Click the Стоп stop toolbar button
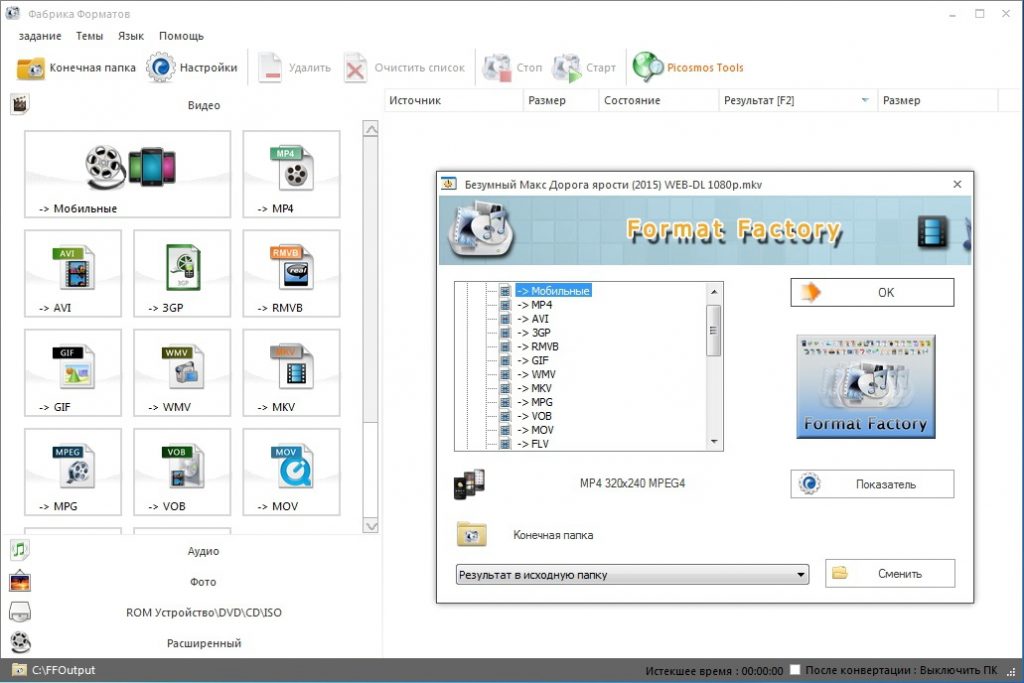The image size is (1024, 683). (x=512, y=67)
